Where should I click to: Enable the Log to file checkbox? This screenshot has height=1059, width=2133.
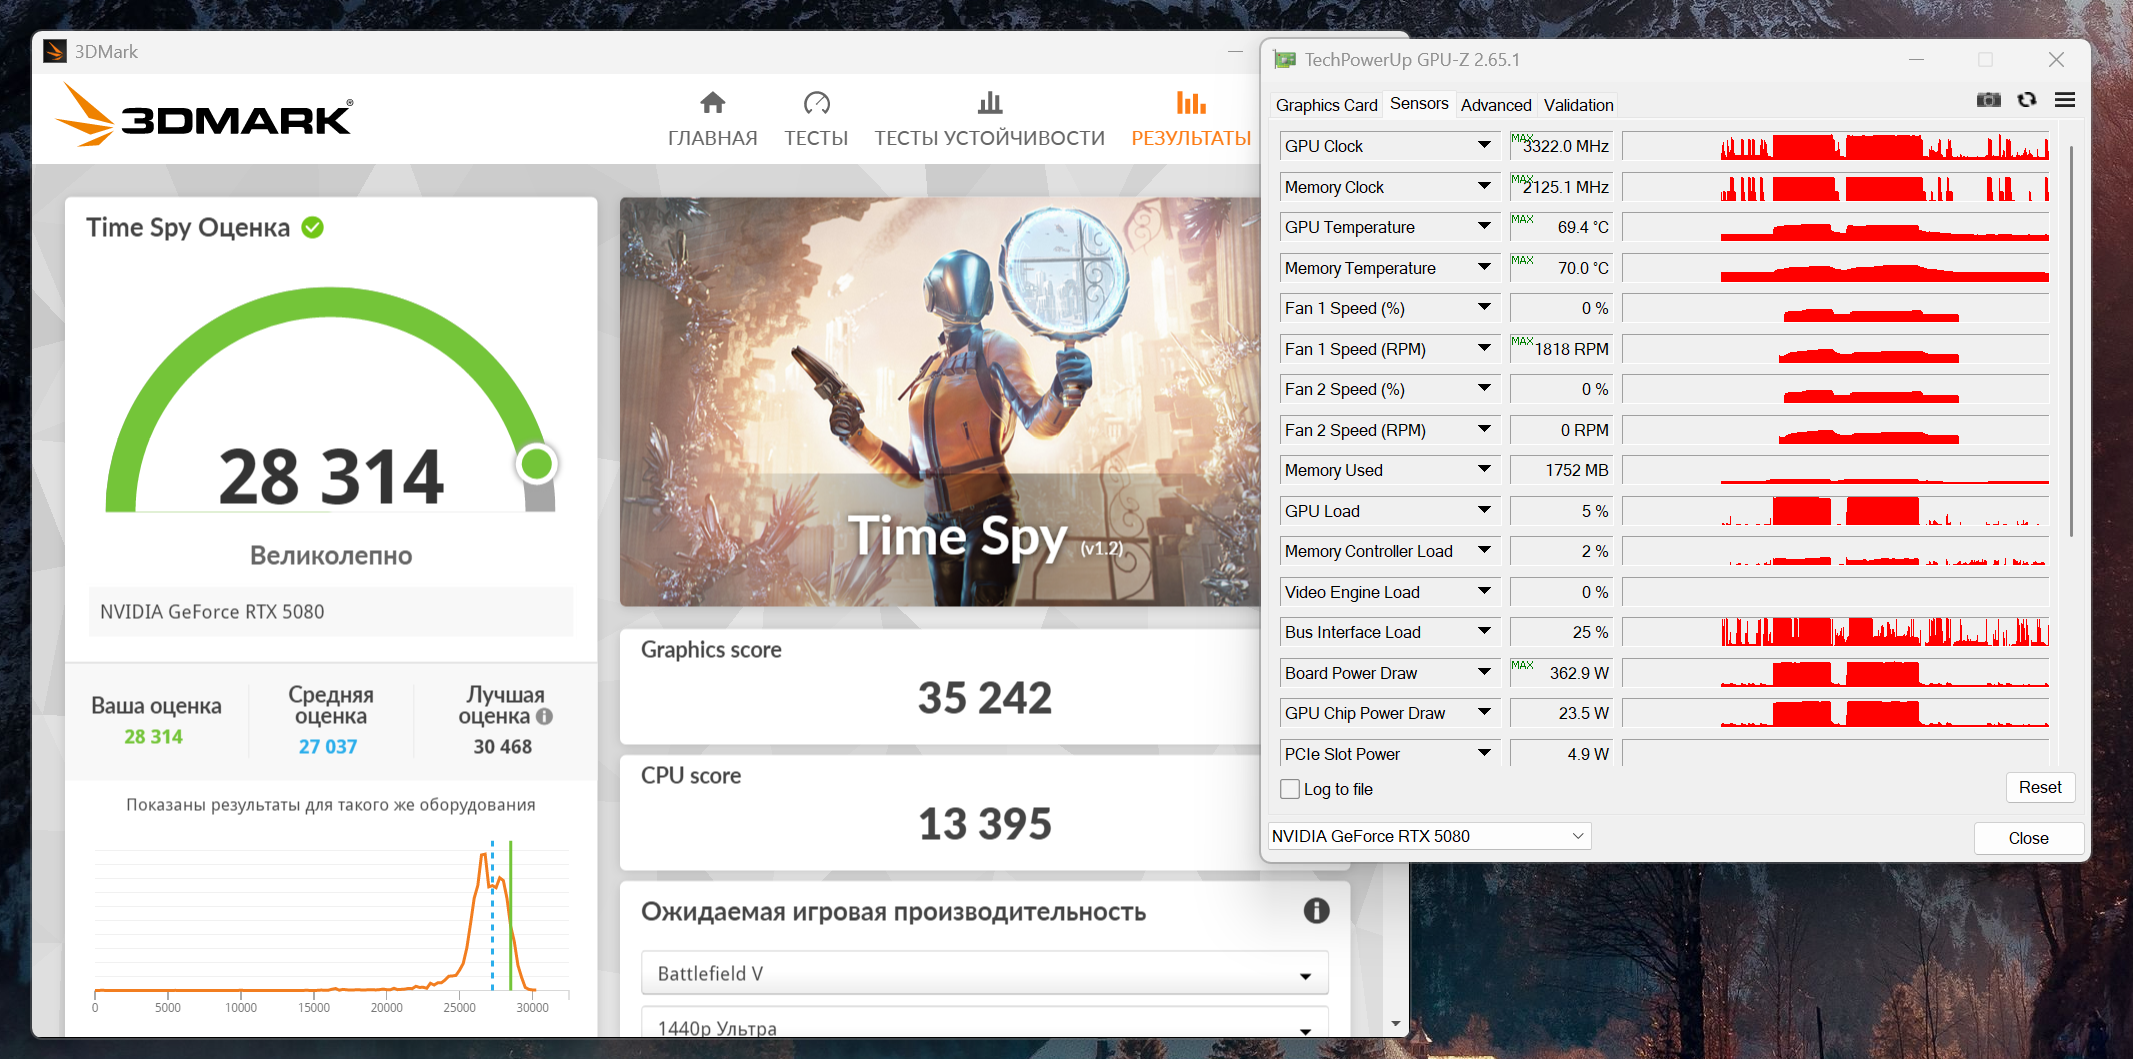[1290, 789]
